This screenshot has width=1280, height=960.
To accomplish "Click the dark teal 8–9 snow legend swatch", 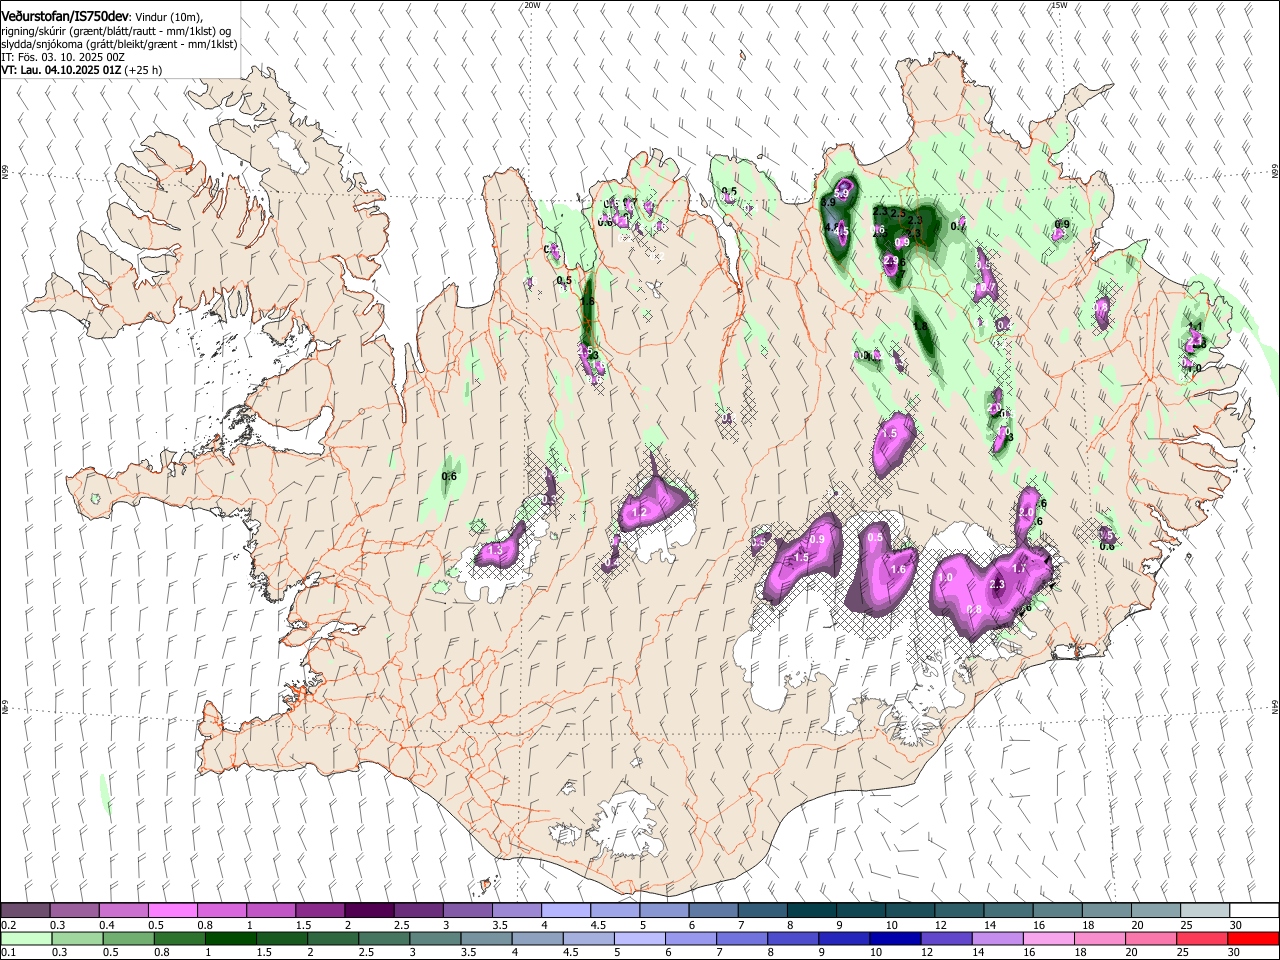I will pyautogui.click(x=811, y=910).
